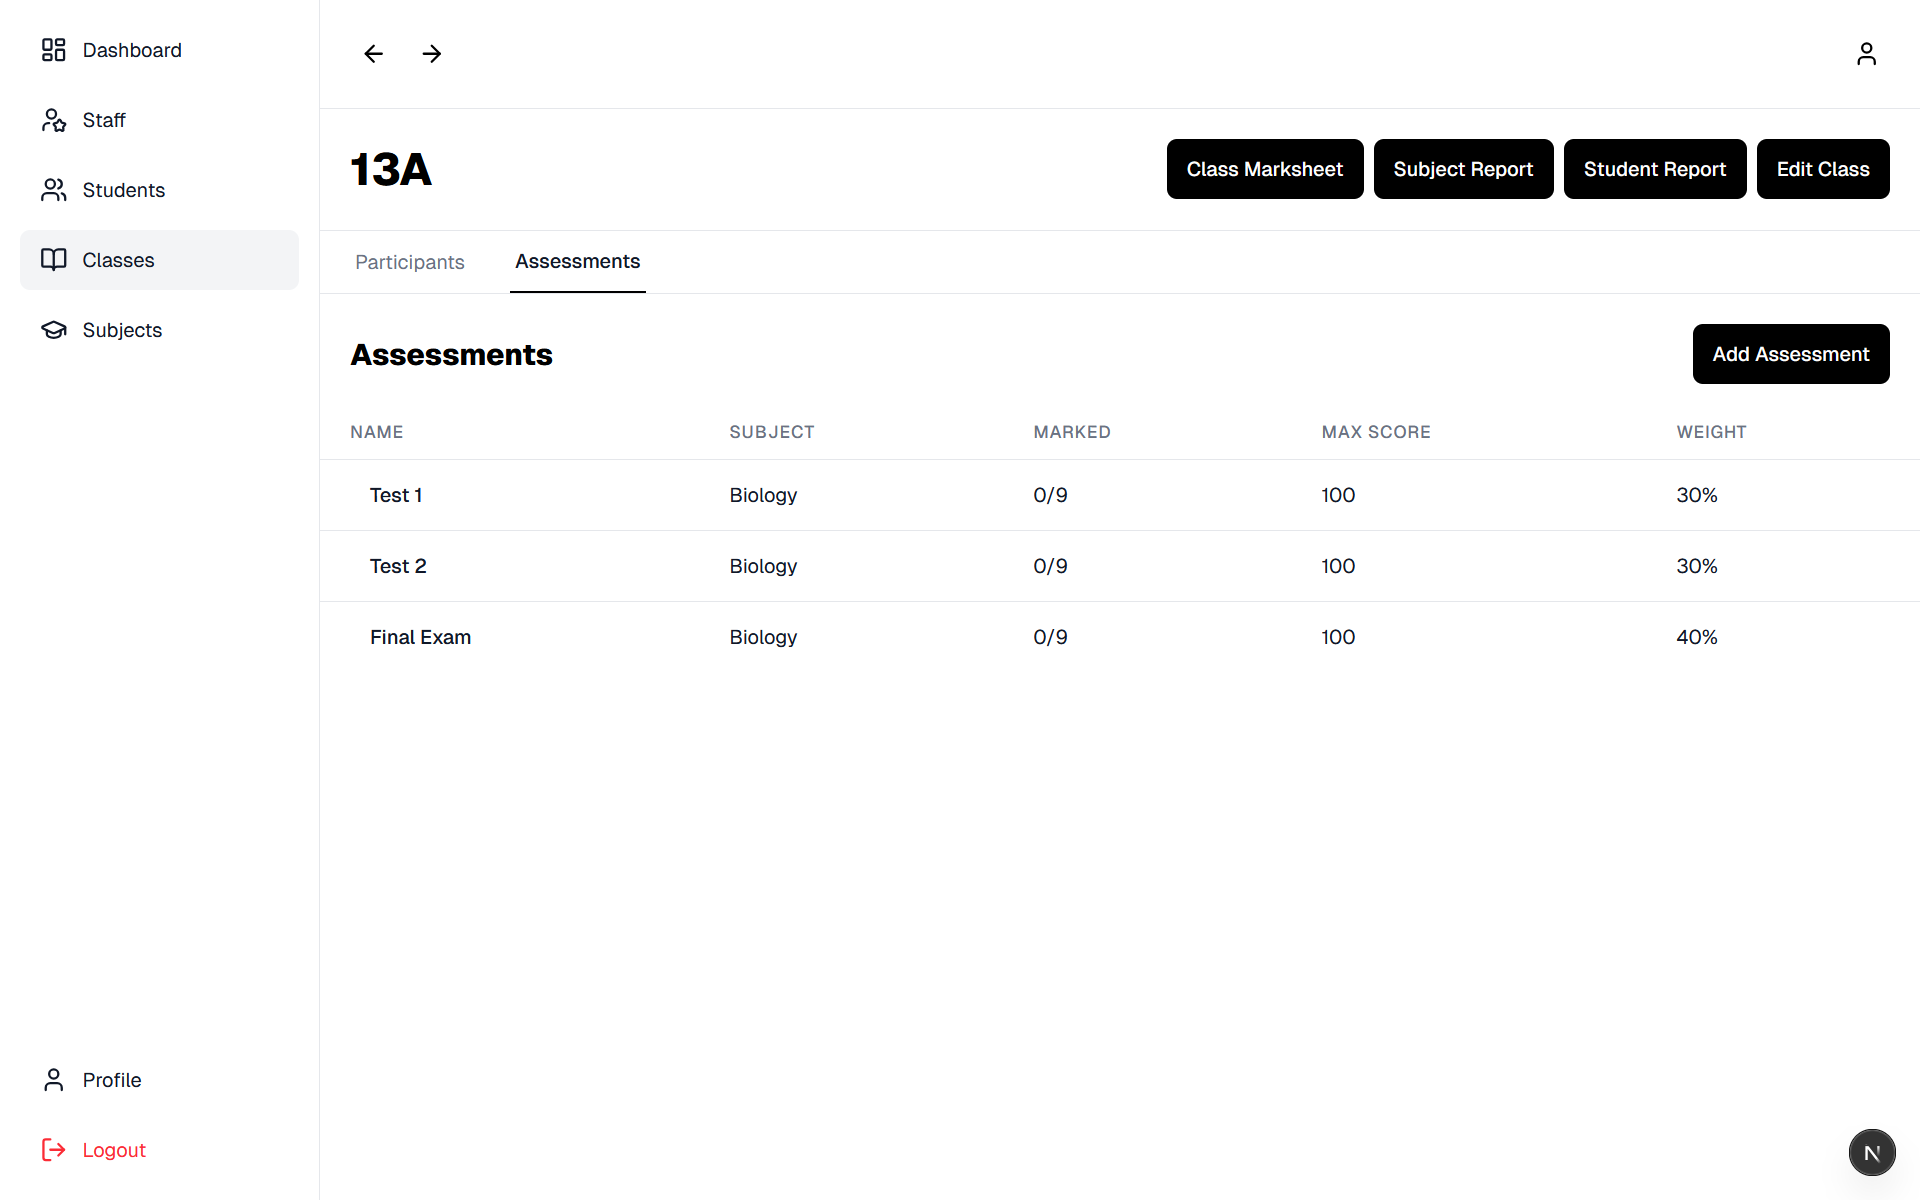Screen dimensions: 1920x1200
Task: Open the Final Exam assessment row
Action: [x=1120, y=637]
